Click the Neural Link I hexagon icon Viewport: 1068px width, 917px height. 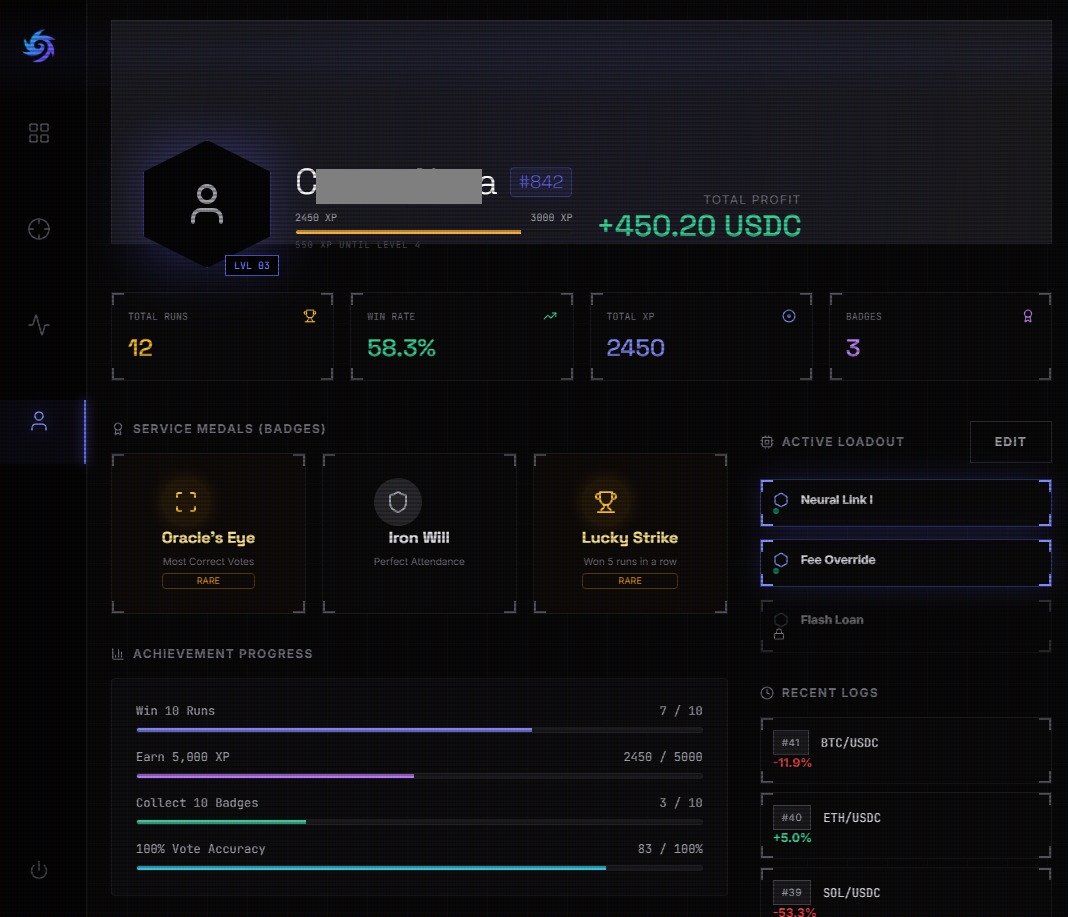click(781, 499)
